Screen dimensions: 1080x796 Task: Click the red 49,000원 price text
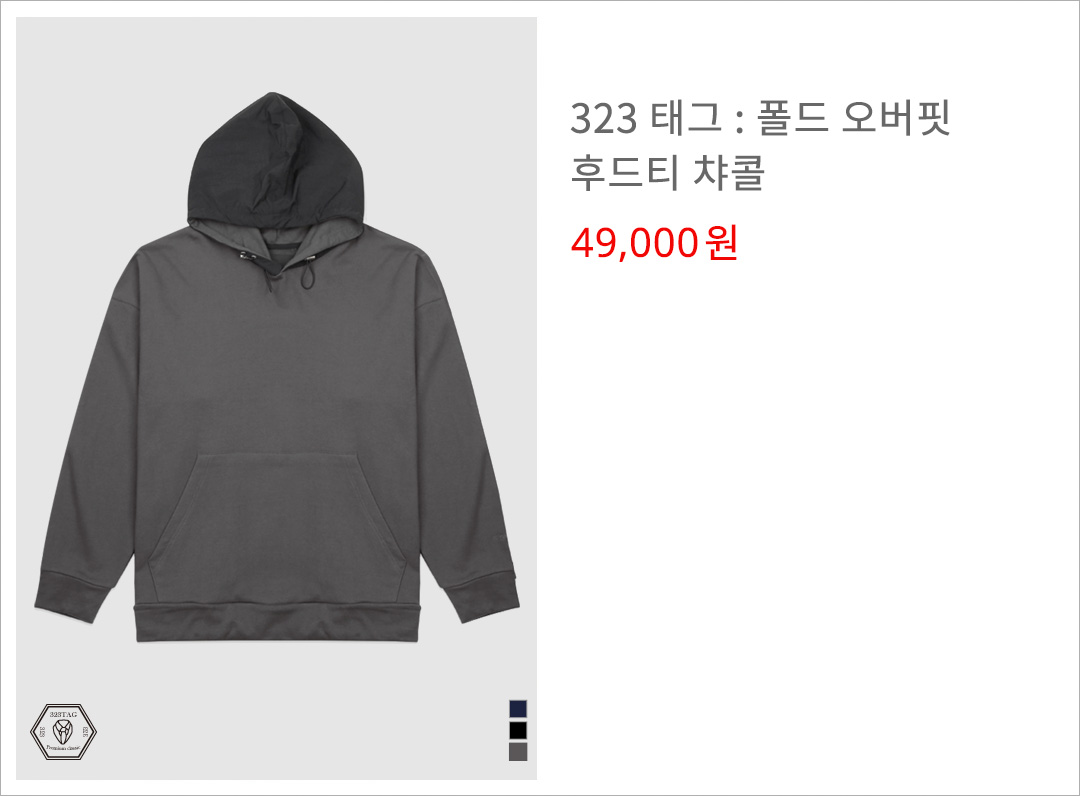[654, 242]
